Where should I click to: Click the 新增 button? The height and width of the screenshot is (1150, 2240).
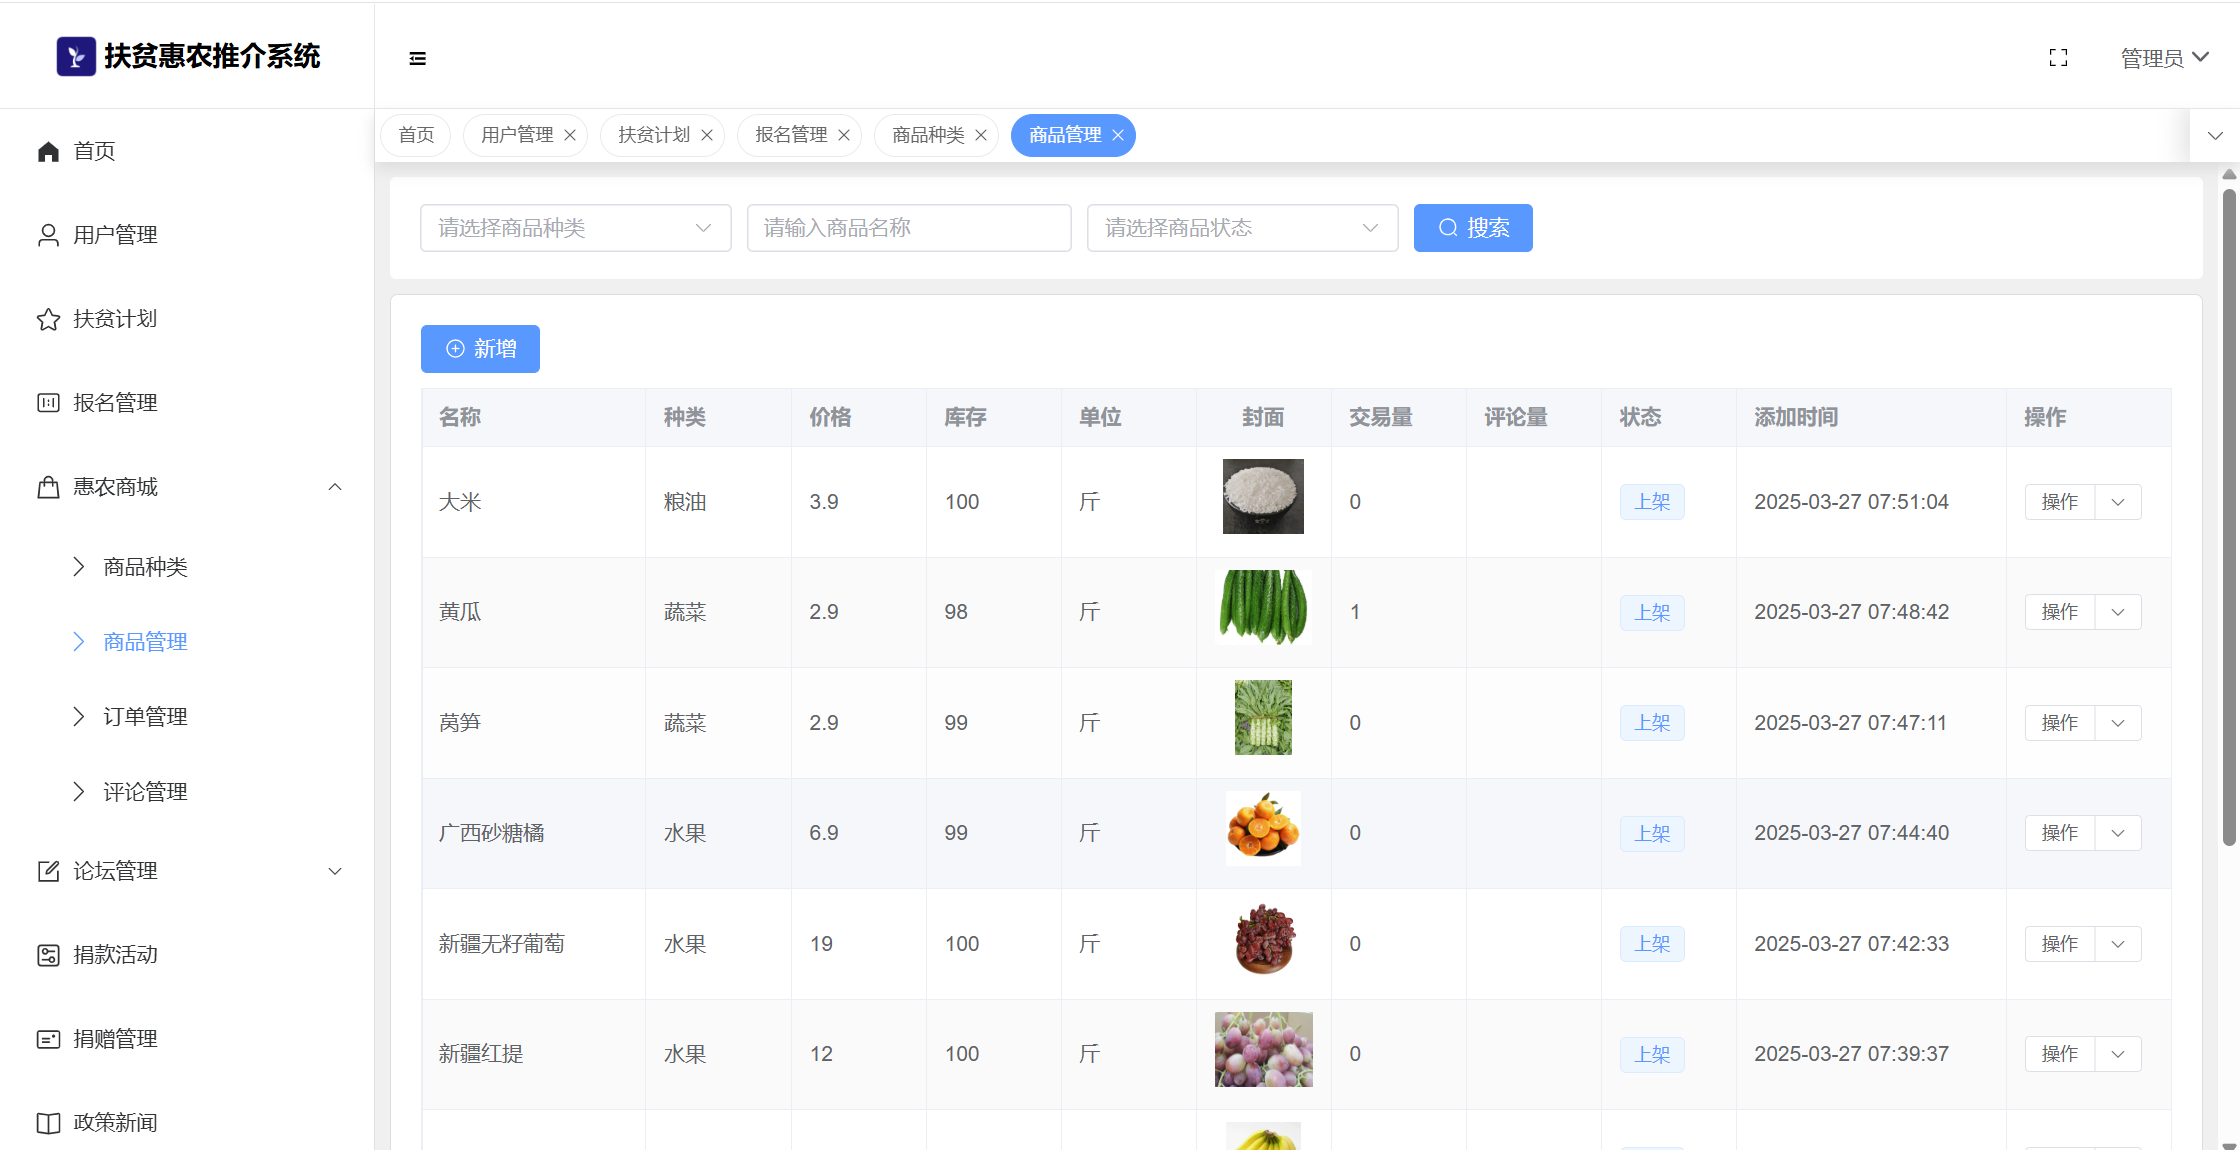(480, 349)
